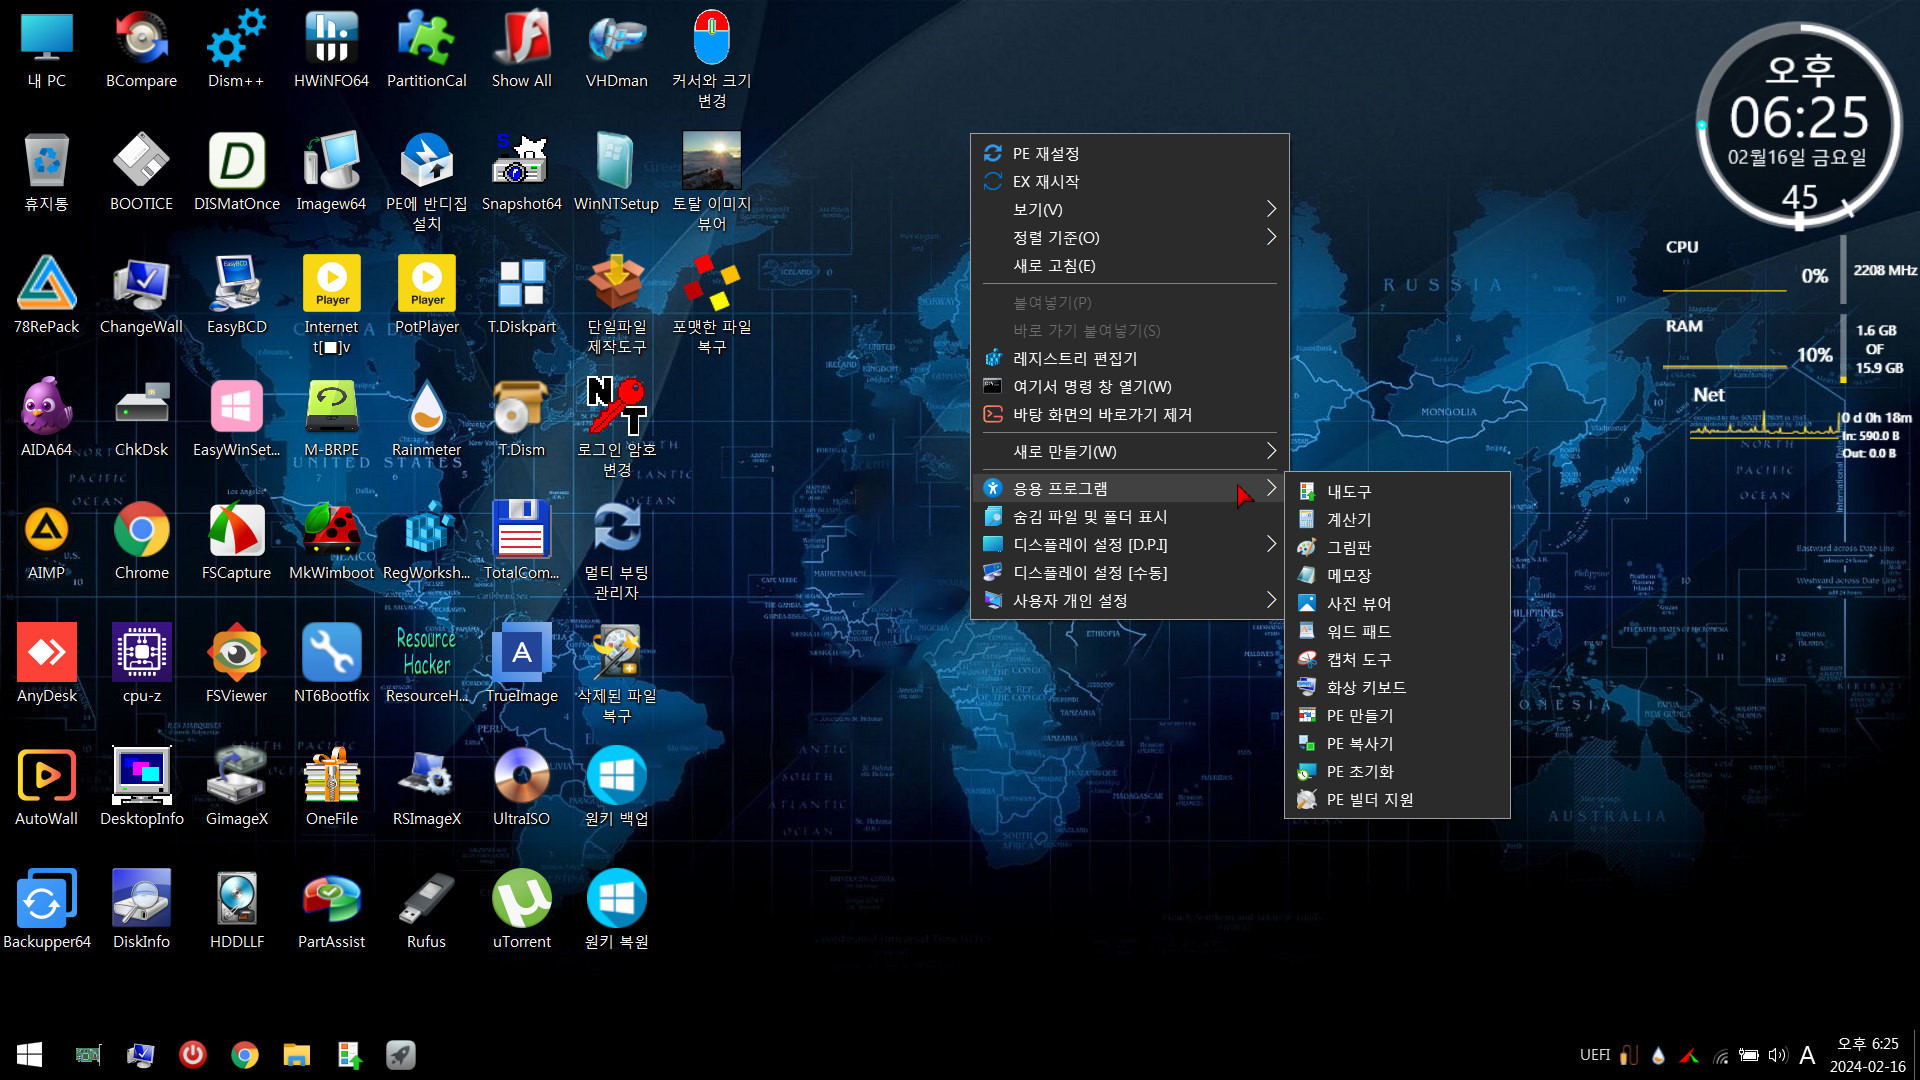The width and height of the screenshot is (1920, 1080).
Task: Open 디스플레이 설정 [수동] entry
Action: pyautogui.click(x=1129, y=573)
